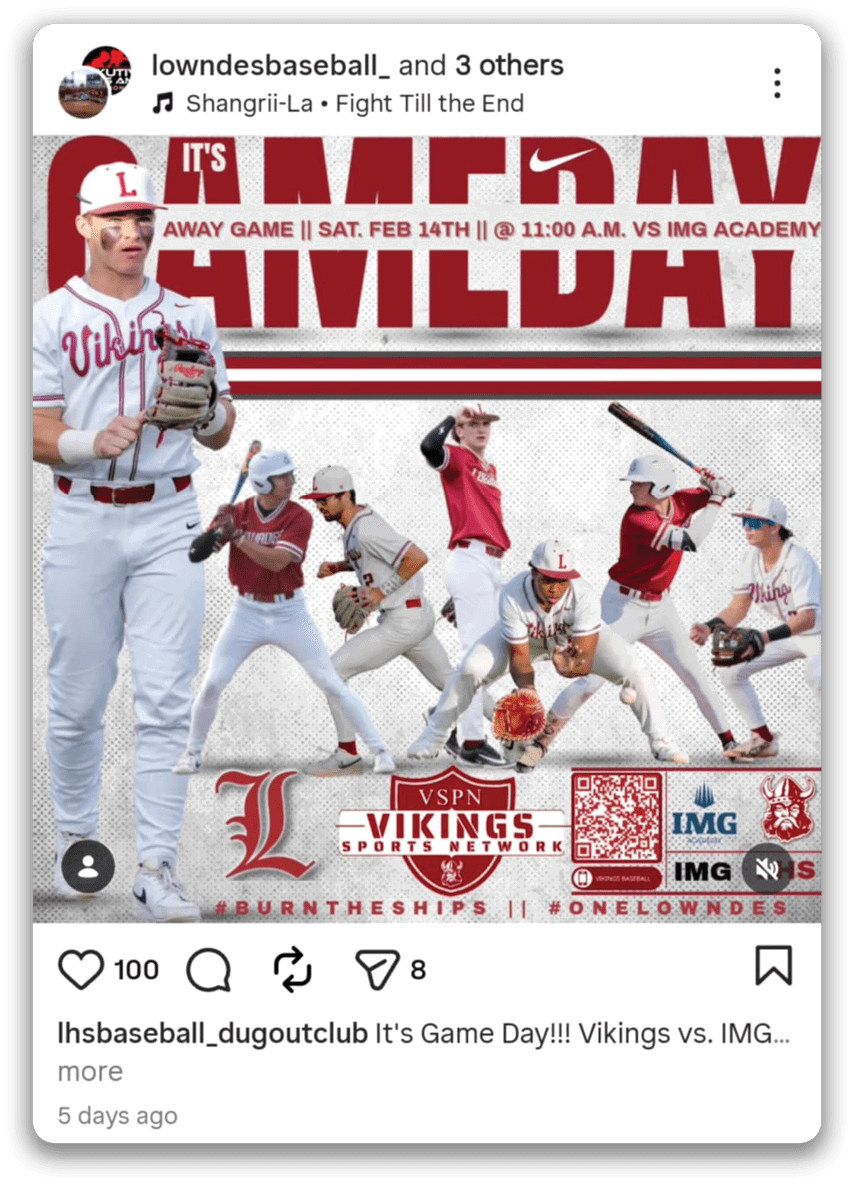This screenshot has width=854, height=1185.
Task: Repost using the circular arrows icon
Action: [292, 968]
